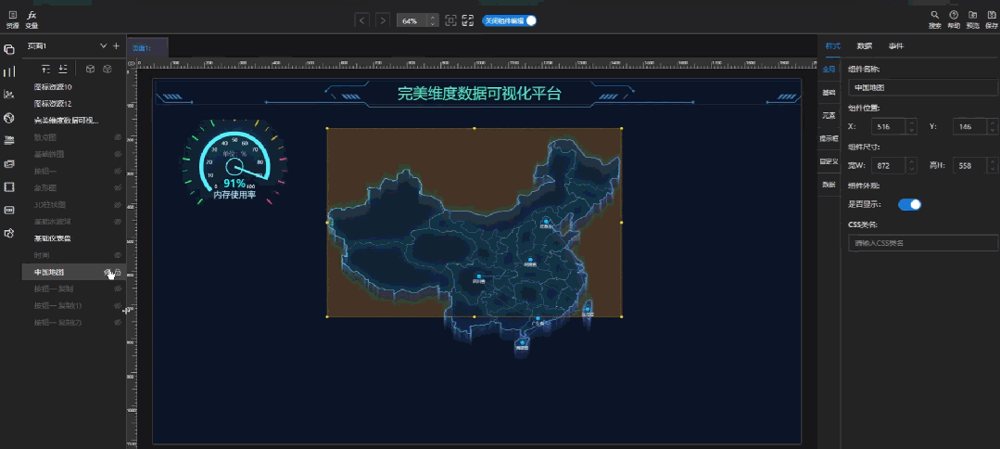Increase the 宽W width value
Viewport: 1000px width, 449px height.
(x=911, y=161)
